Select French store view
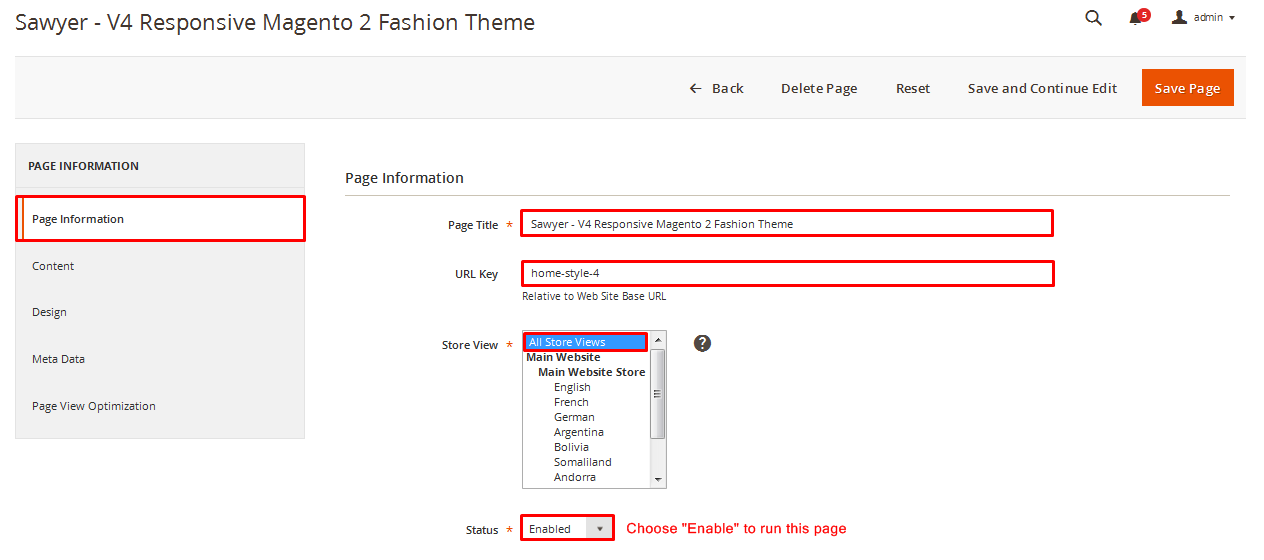1264x560 pixels. [586, 402]
